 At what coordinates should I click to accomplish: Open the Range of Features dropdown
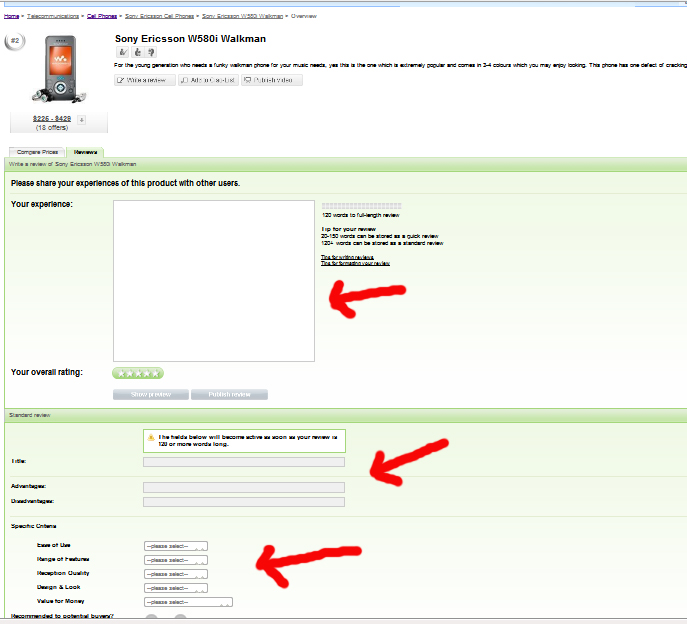(x=176, y=560)
